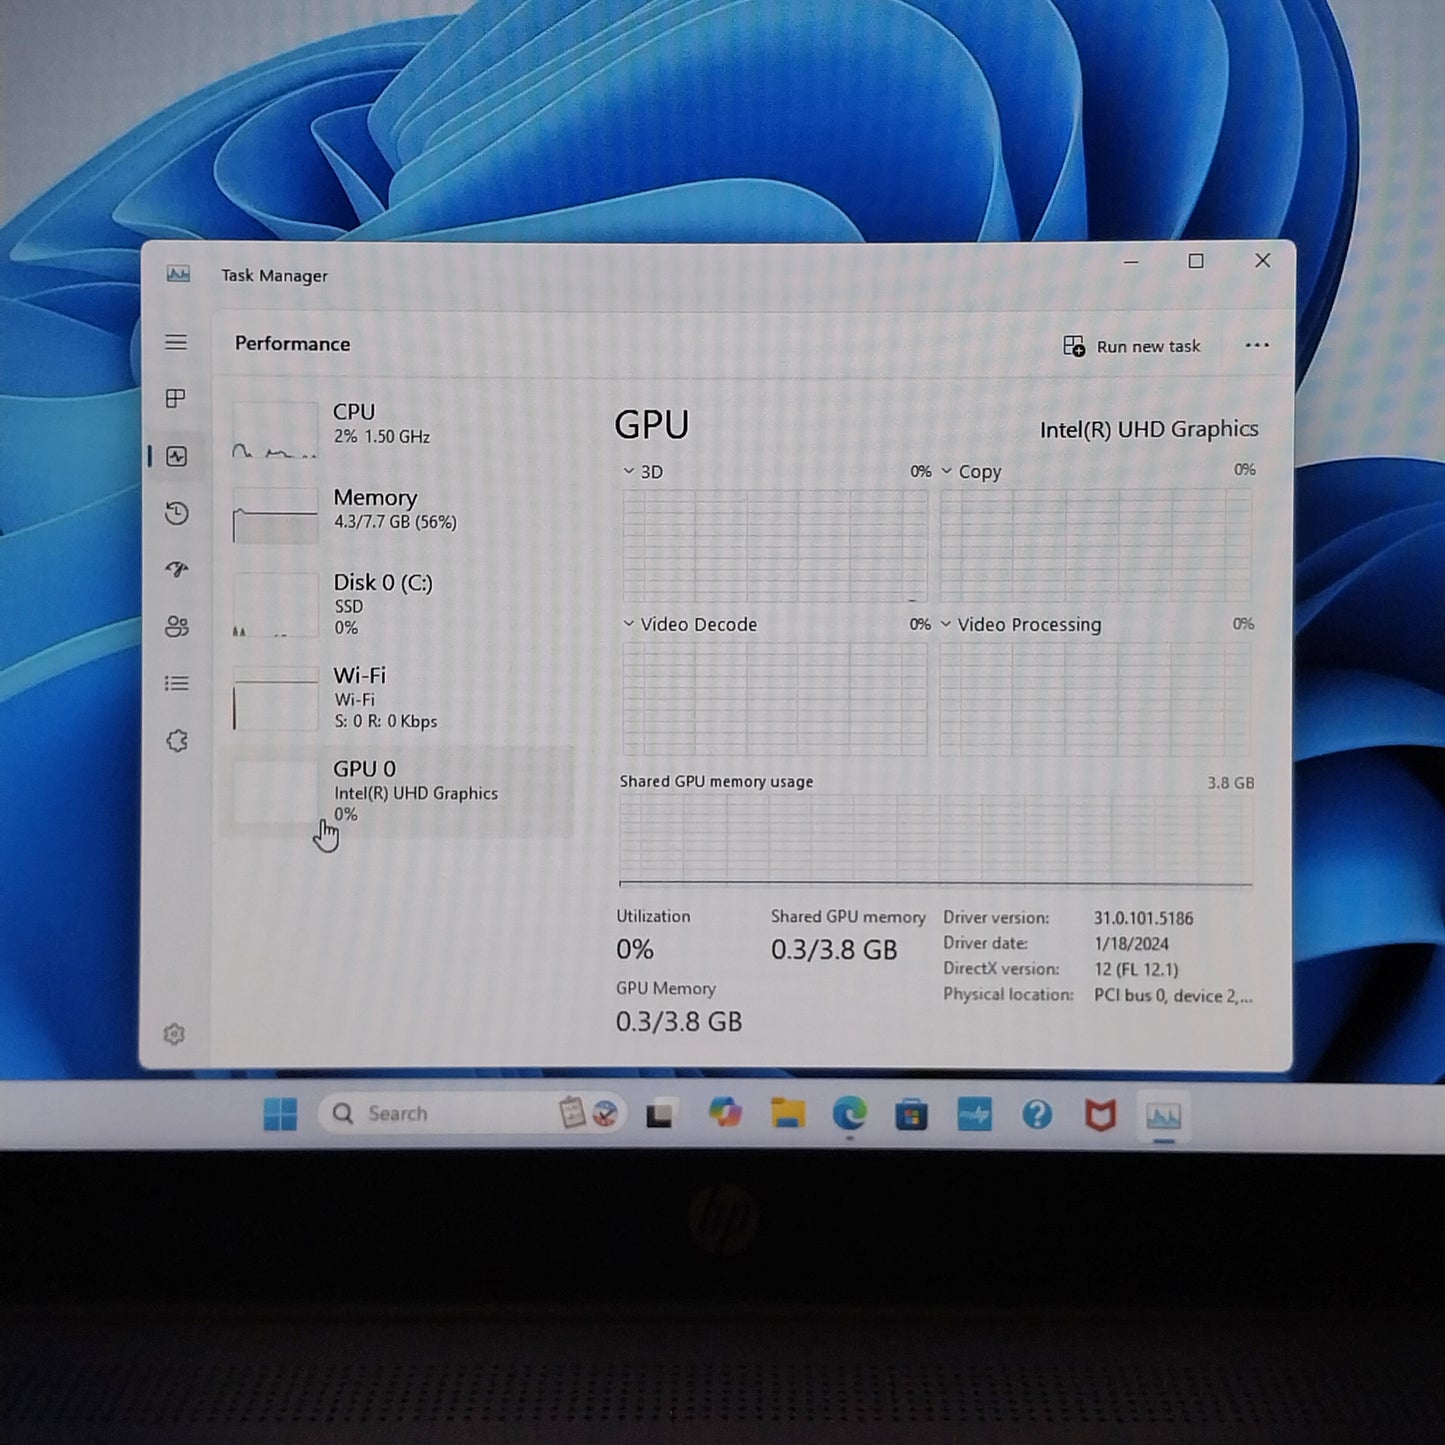Click the 0% Utilization value
Screen dimensions: 1445x1445
[635, 950]
